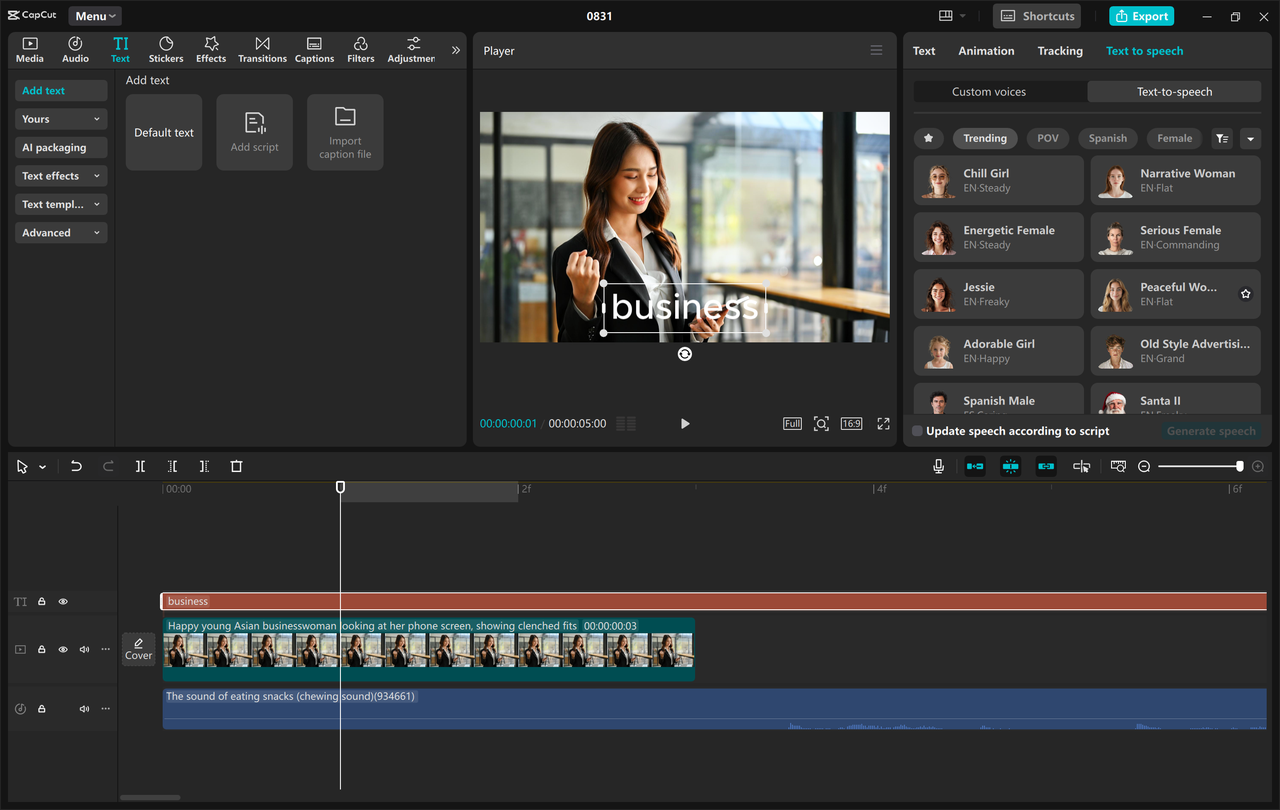This screenshot has width=1280, height=810.
Task: Open the Captions panel
Action: tap(314, 48)
